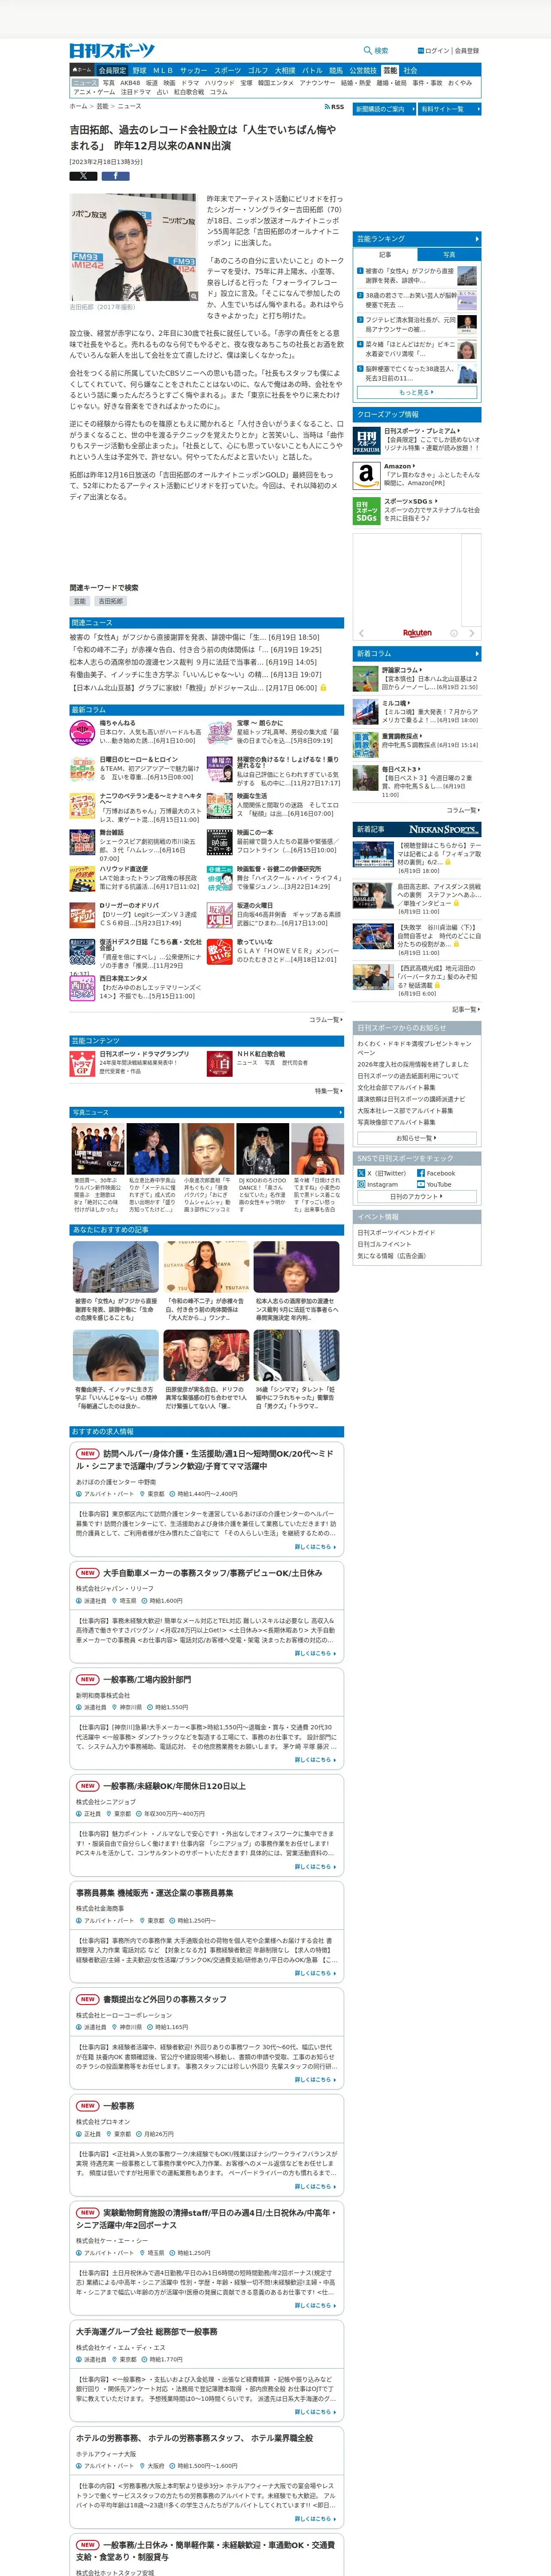The height and width of the screenshot is (2576, 551).
Task: Open 映画な生活 column thumbnail icon
Action: click(x=220, y=806)
